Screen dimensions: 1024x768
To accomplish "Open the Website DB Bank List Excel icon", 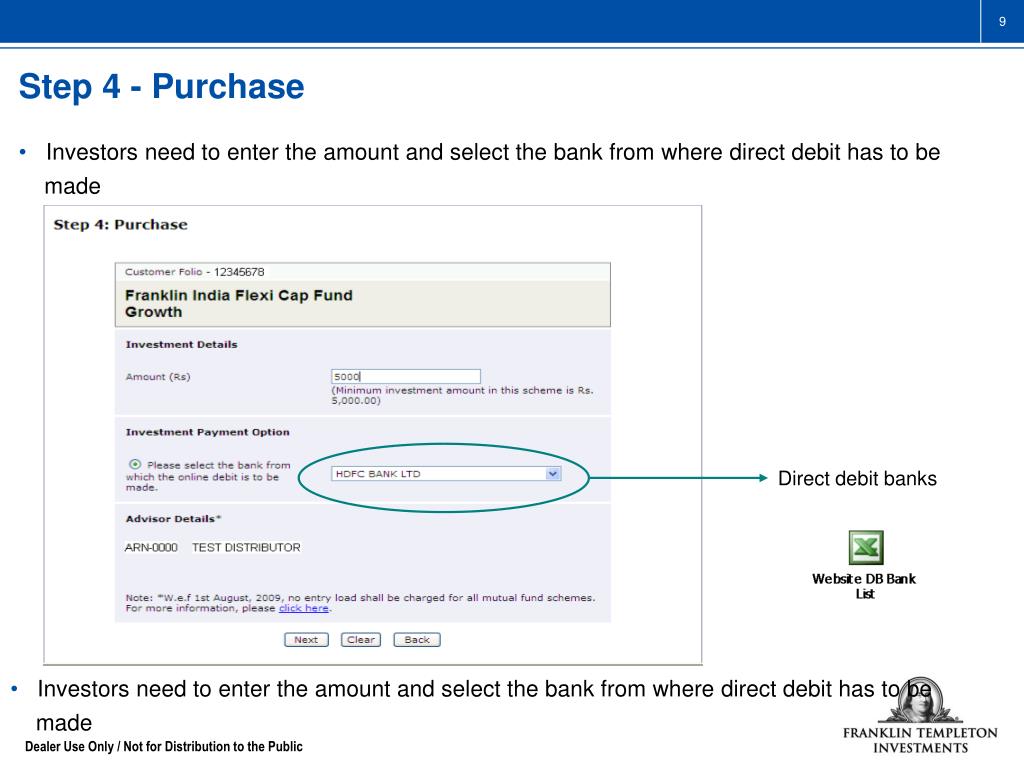I will pos(865,547).
